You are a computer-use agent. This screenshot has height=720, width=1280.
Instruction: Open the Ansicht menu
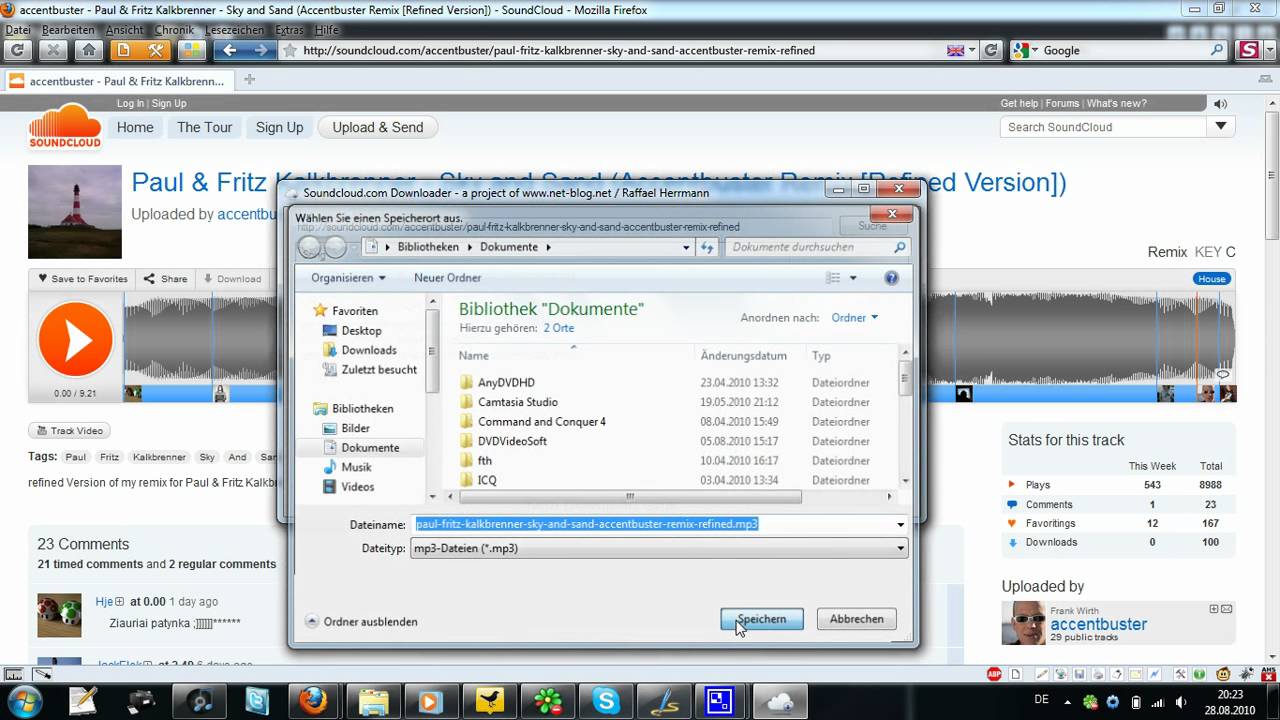tap(125, 30)
